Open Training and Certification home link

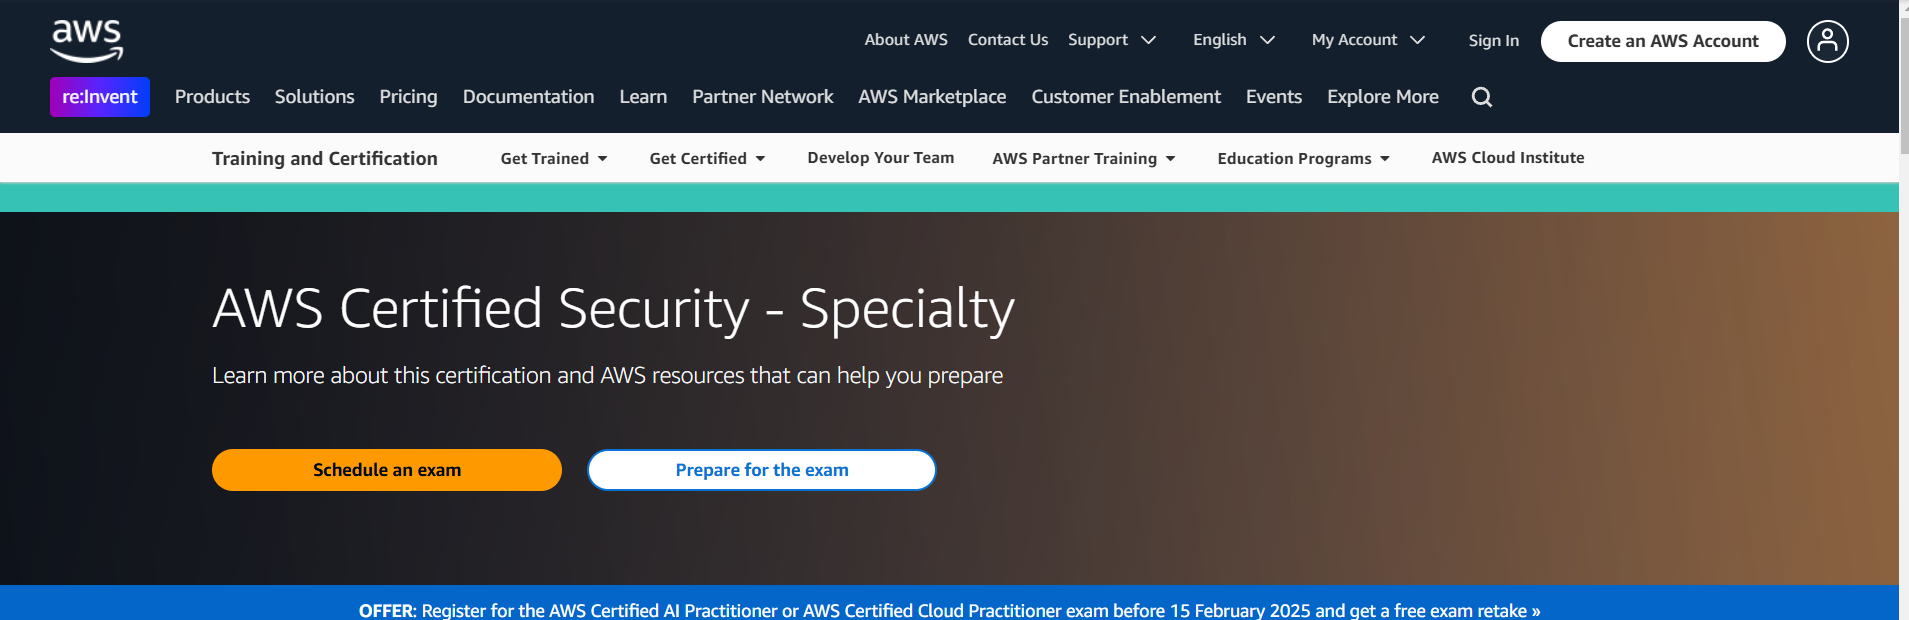pos(325,158)
